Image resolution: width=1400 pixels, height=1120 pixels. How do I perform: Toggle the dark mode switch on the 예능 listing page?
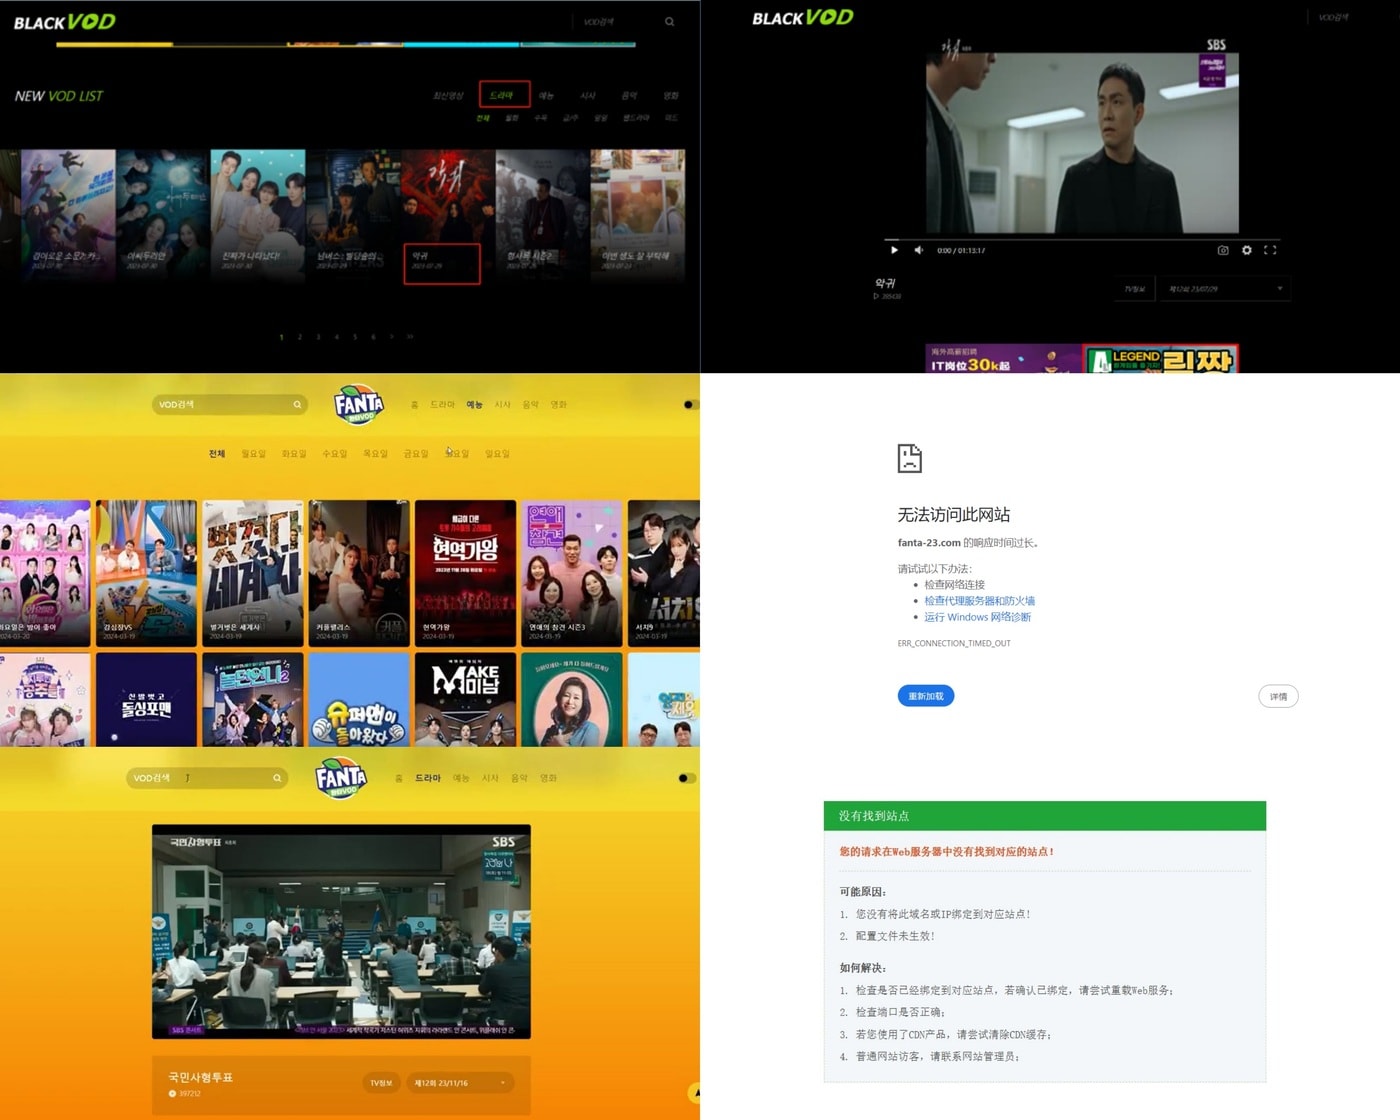[x=689, y=405]
